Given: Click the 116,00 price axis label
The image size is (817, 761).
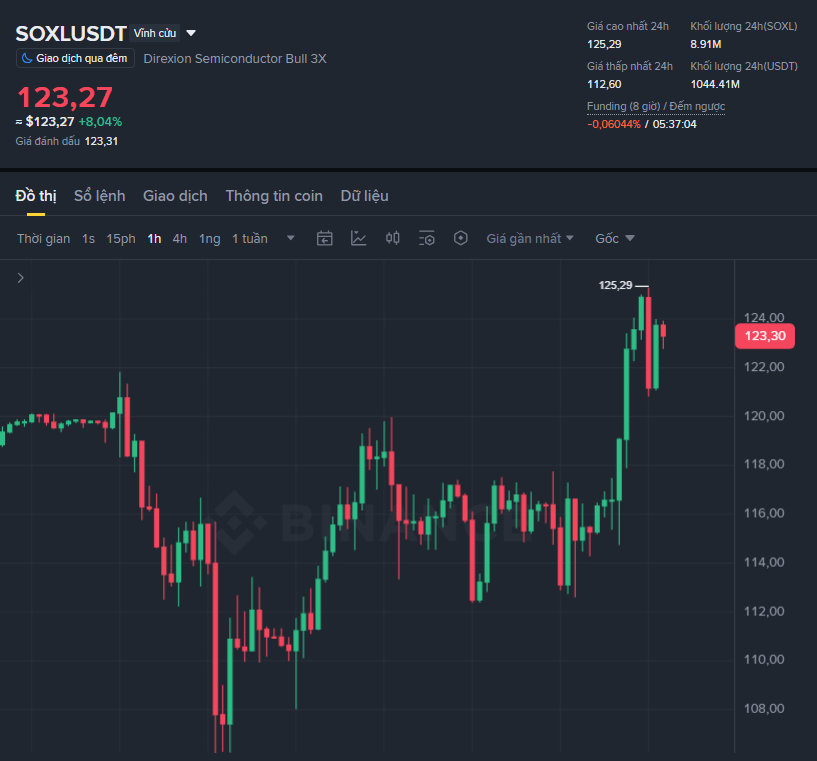Looking at the screenshot, I should click(764, 513).
